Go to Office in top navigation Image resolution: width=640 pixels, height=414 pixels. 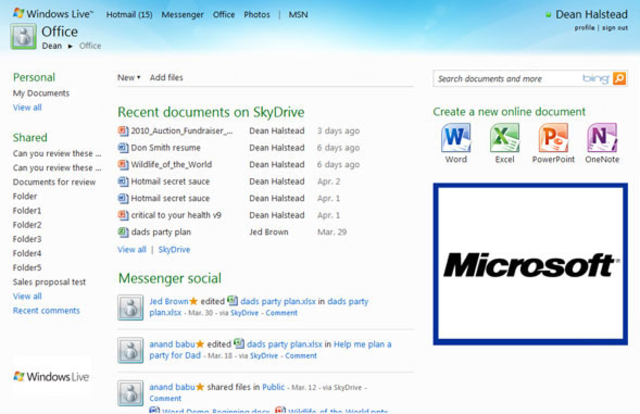(x=224, y=15)
